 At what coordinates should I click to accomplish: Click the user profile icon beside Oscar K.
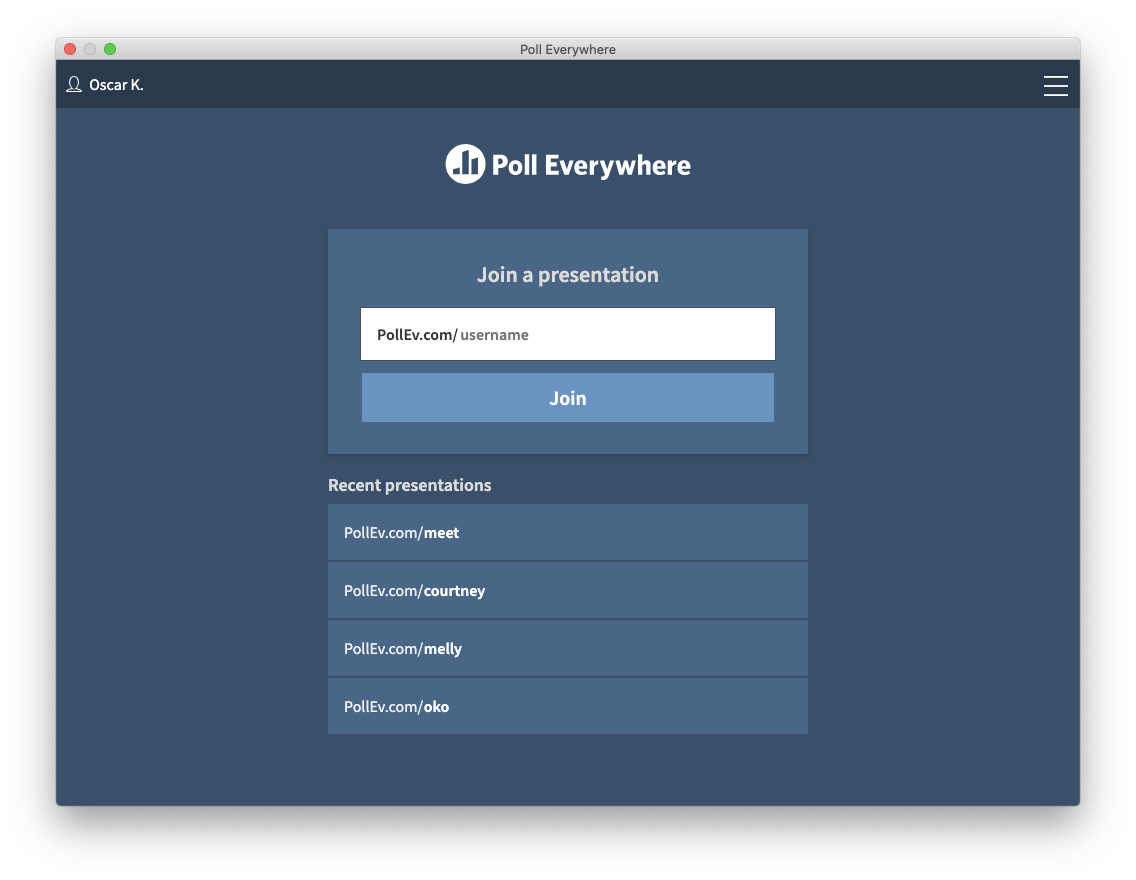click(74, 85)
